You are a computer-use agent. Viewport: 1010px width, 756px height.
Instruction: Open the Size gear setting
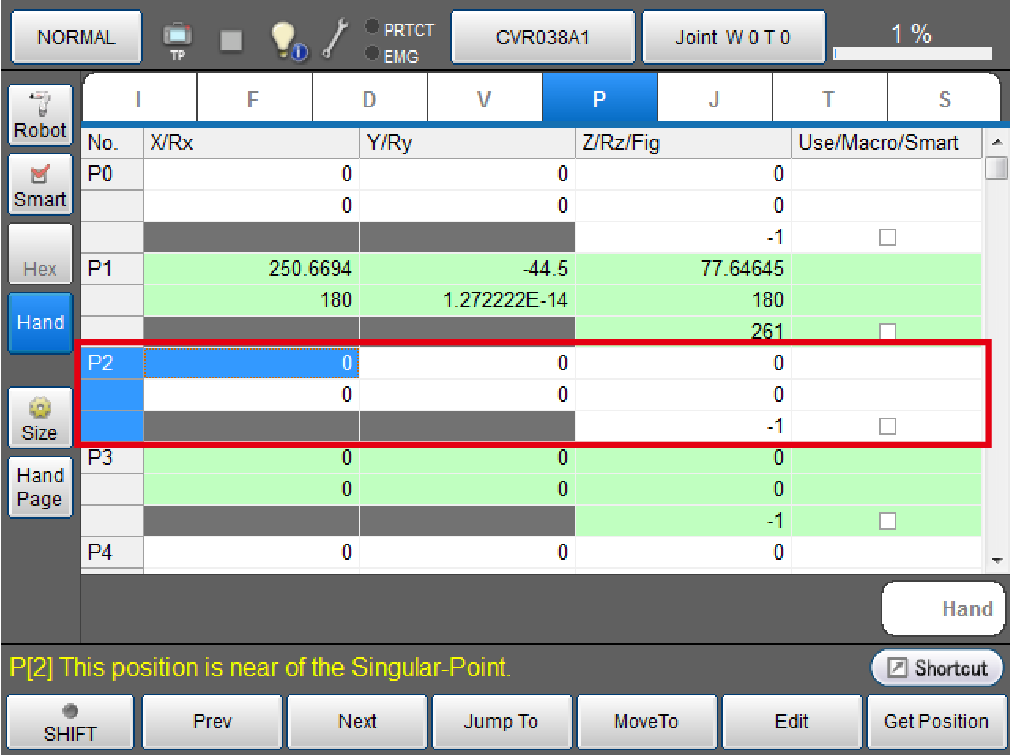[x=40, y=418]
